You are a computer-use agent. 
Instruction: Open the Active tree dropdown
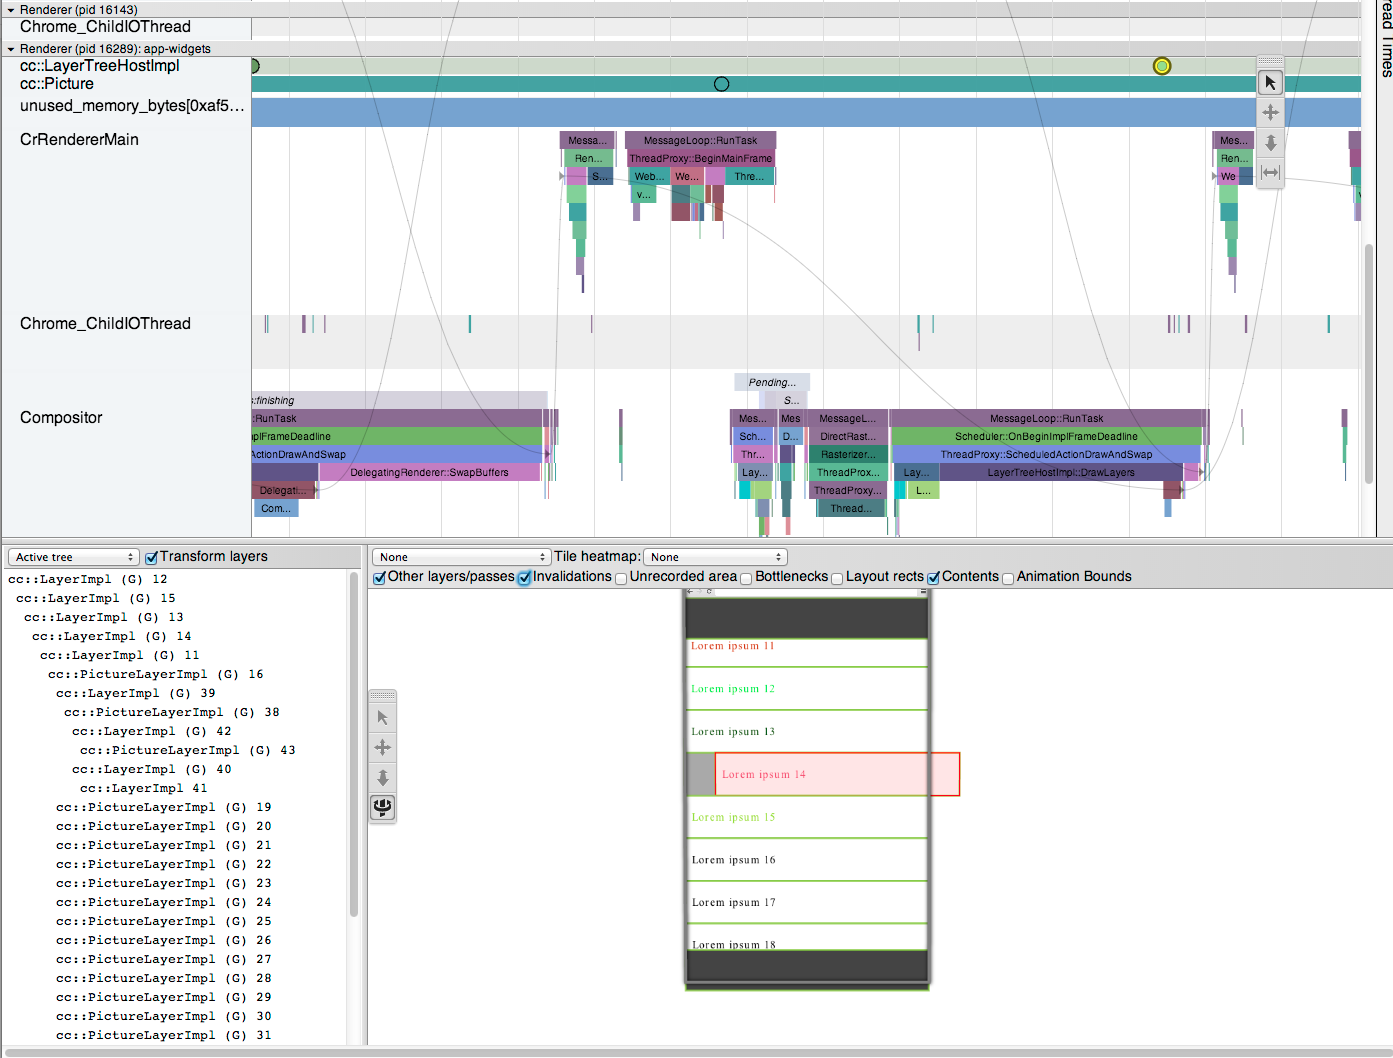coord(73,557)
